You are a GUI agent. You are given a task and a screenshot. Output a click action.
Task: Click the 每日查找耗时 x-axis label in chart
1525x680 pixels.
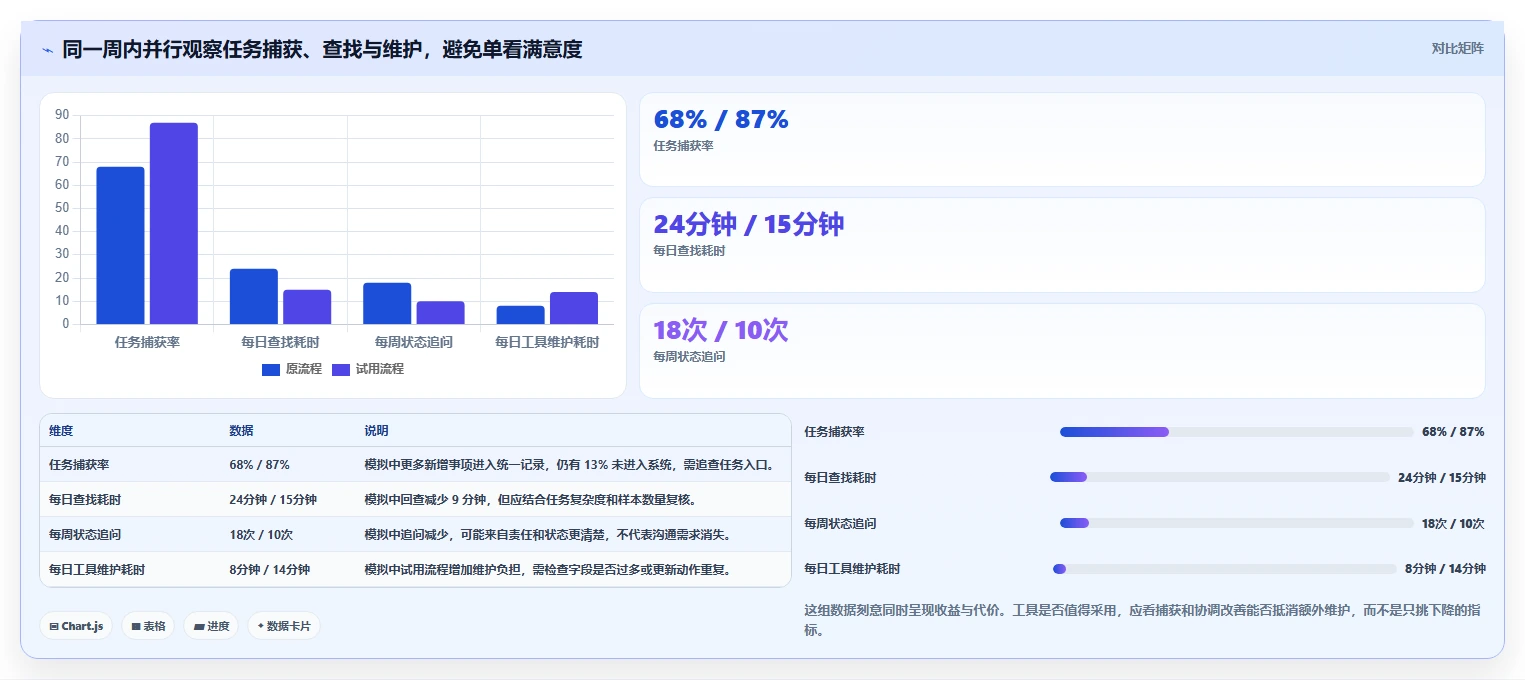pos(280,342)
